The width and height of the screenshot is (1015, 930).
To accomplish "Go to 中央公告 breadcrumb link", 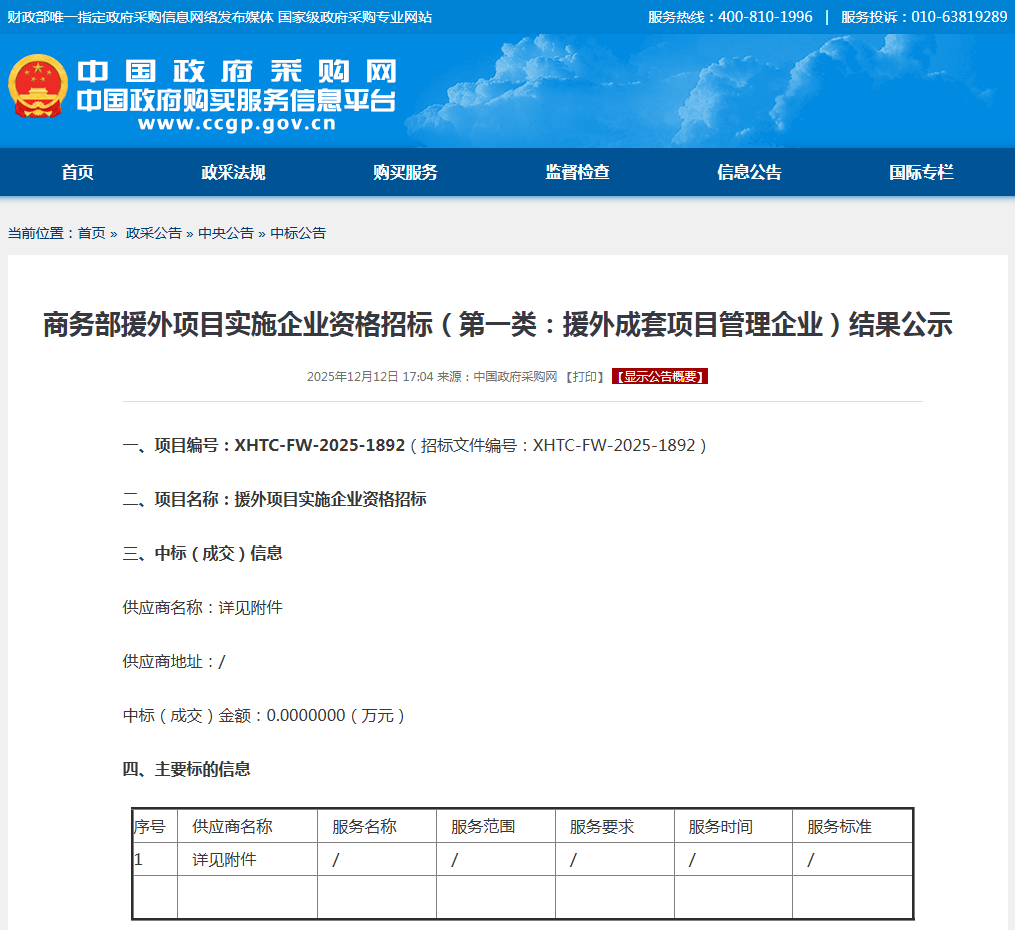I will [225, 233].
